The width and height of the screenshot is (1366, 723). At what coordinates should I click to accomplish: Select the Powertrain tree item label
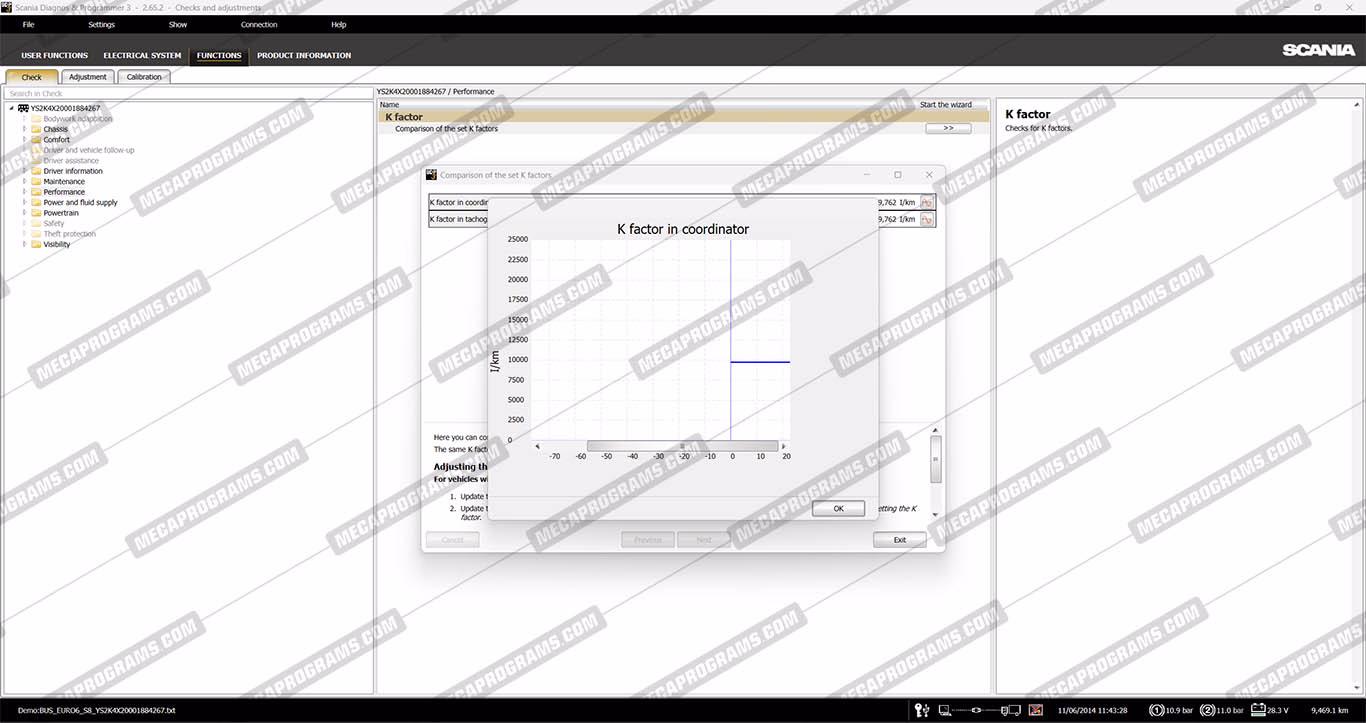pyautogui.click(x=61, y=213)
